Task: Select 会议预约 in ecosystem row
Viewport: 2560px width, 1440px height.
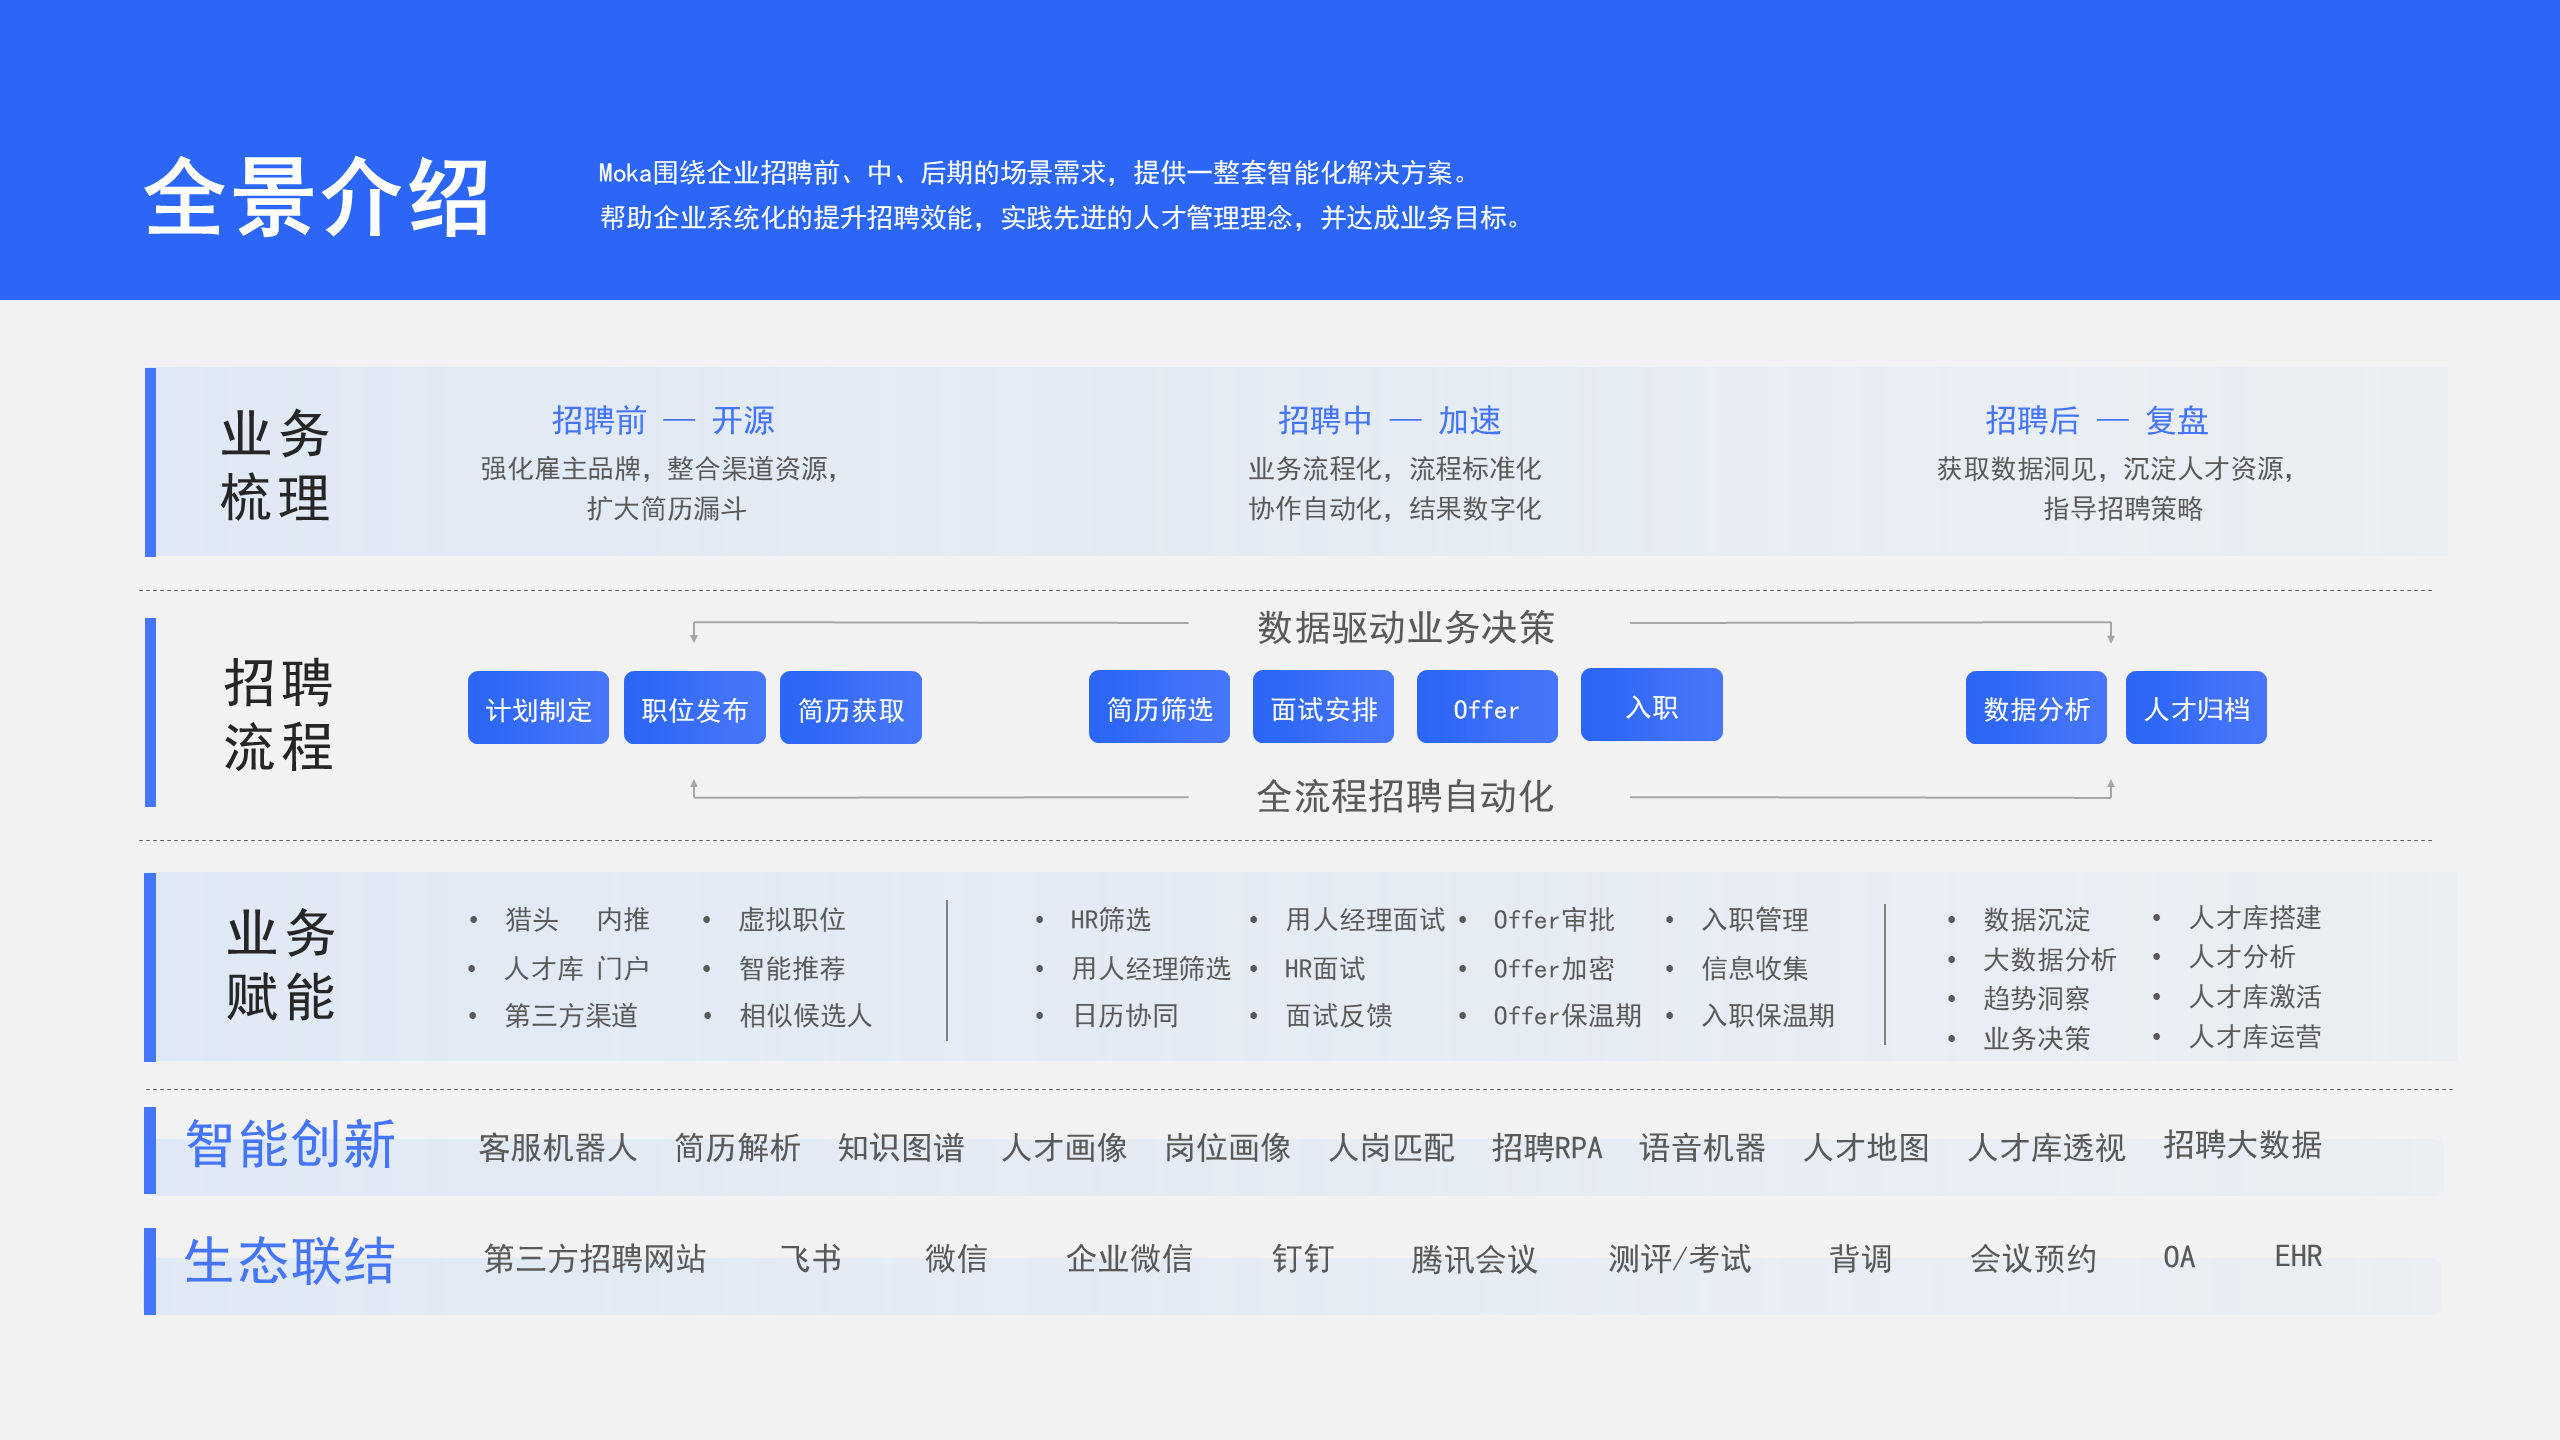Action: point(2033,1258)
